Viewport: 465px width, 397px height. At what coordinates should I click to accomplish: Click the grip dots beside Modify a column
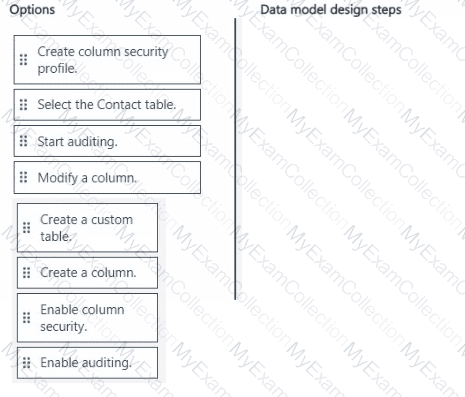(23, 177)
